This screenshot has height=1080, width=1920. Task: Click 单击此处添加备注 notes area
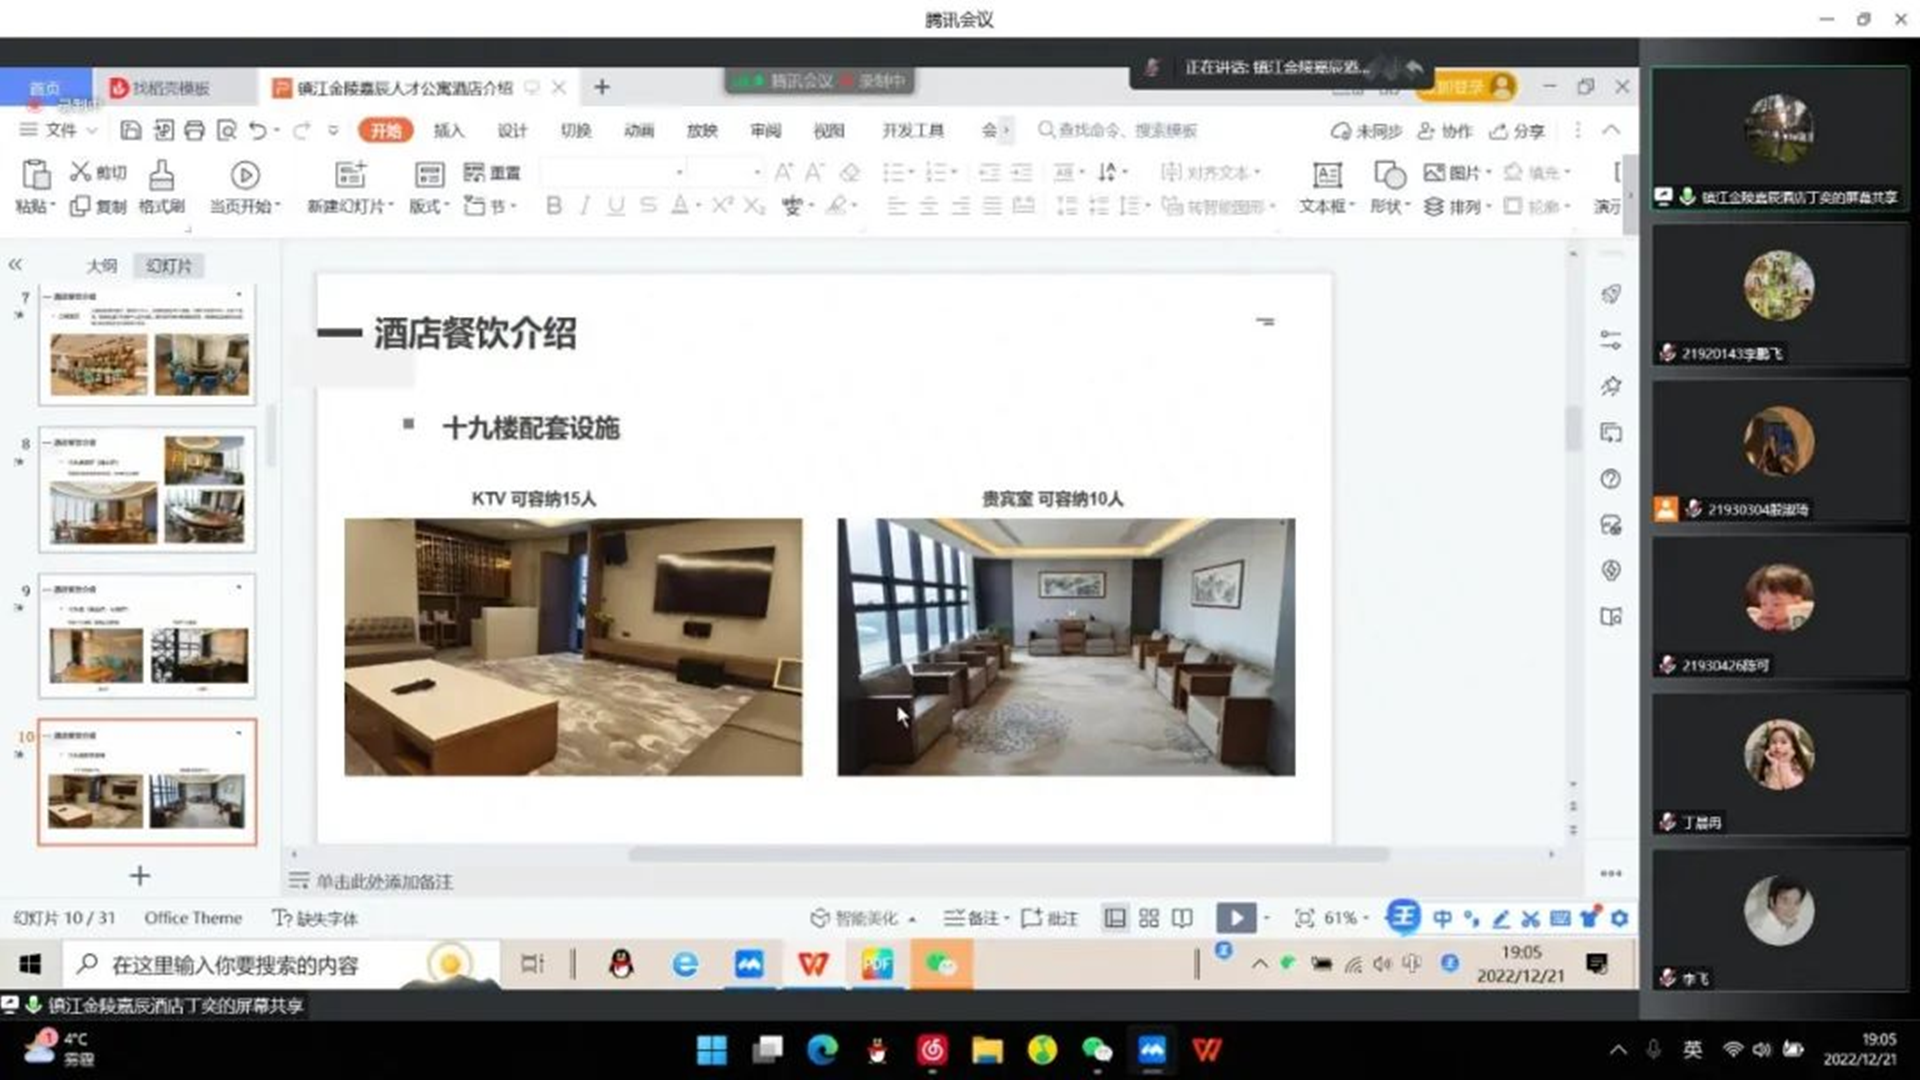384,881
